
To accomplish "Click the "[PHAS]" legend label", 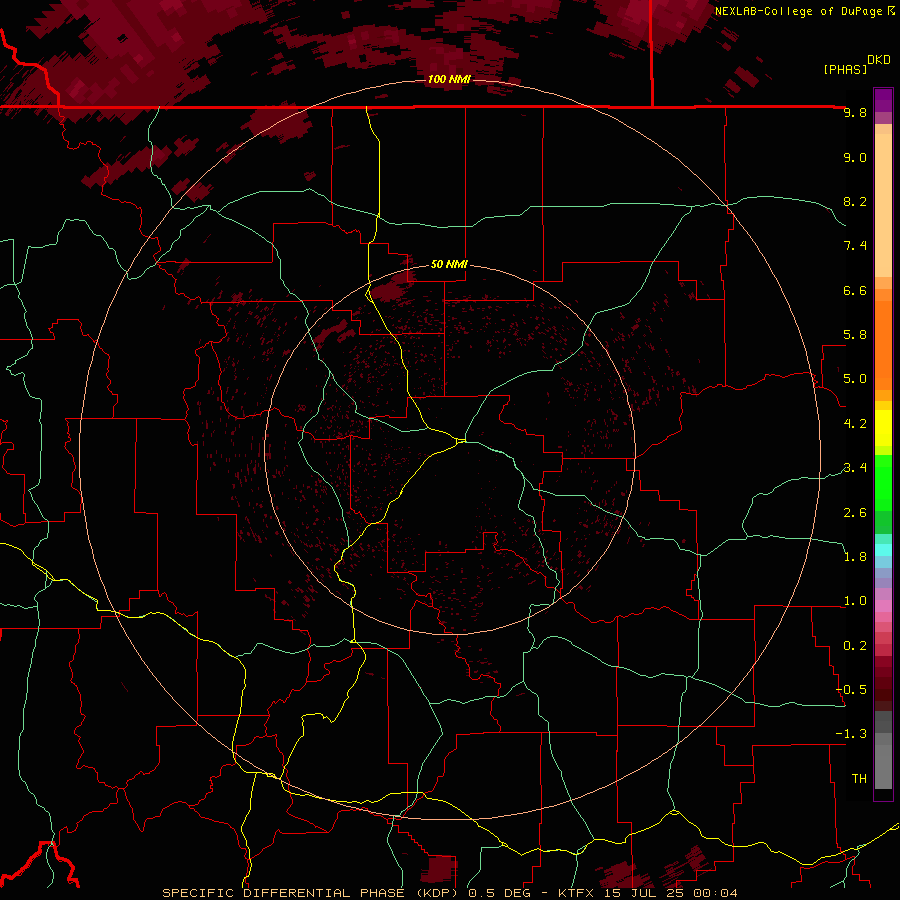I will (x=845, y=69).
